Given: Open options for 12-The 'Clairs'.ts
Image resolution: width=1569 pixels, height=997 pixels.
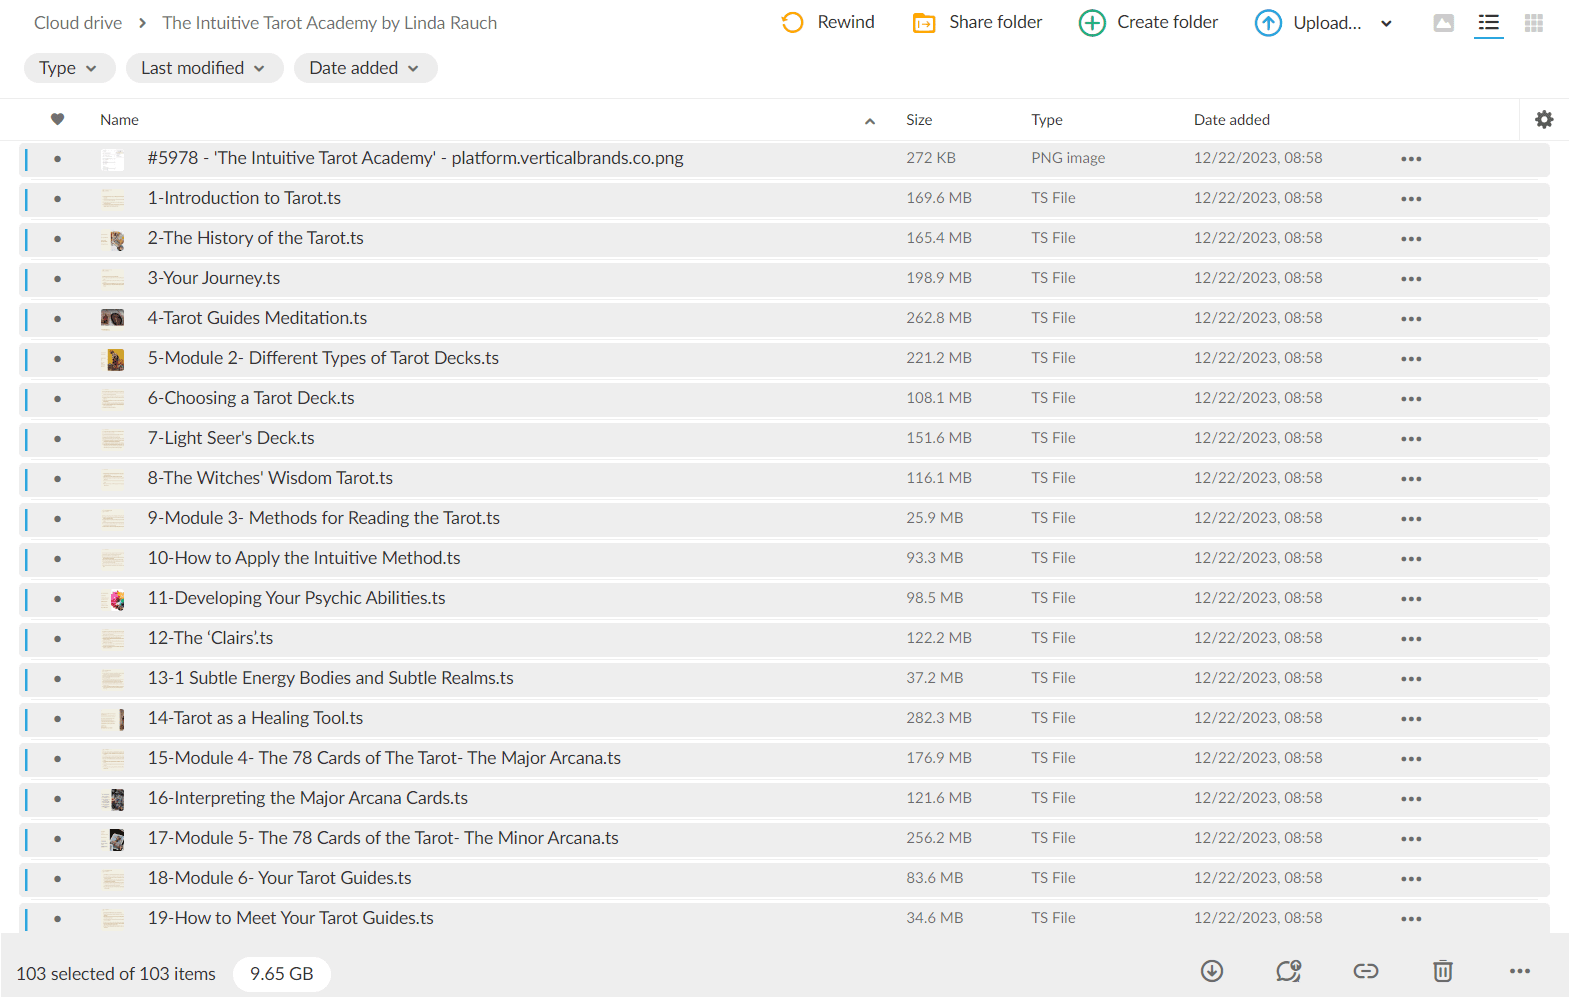Looking at the screenshot, I should click(1411, 639).
